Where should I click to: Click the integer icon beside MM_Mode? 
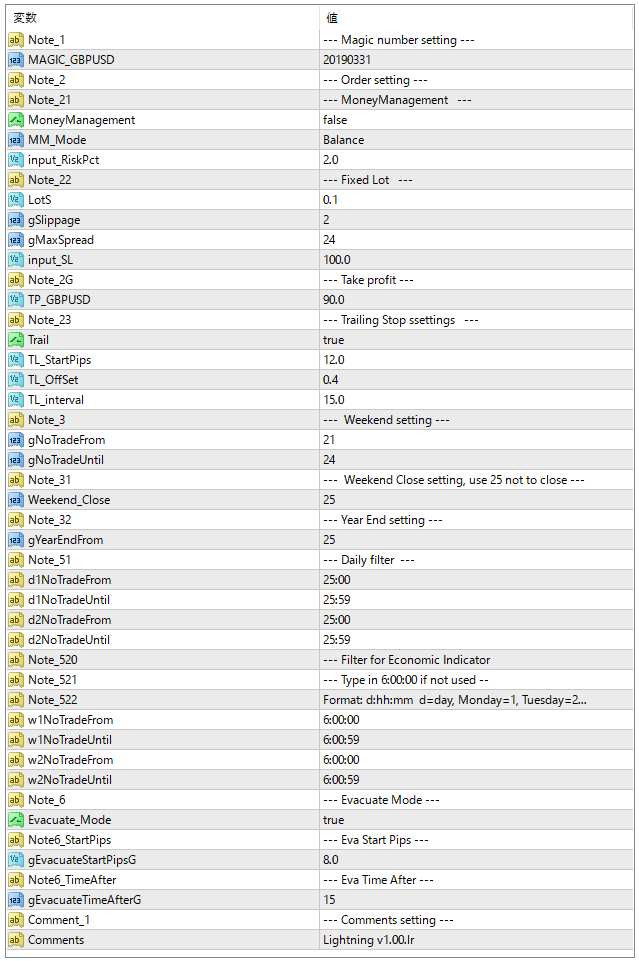(x=16, y=140)
